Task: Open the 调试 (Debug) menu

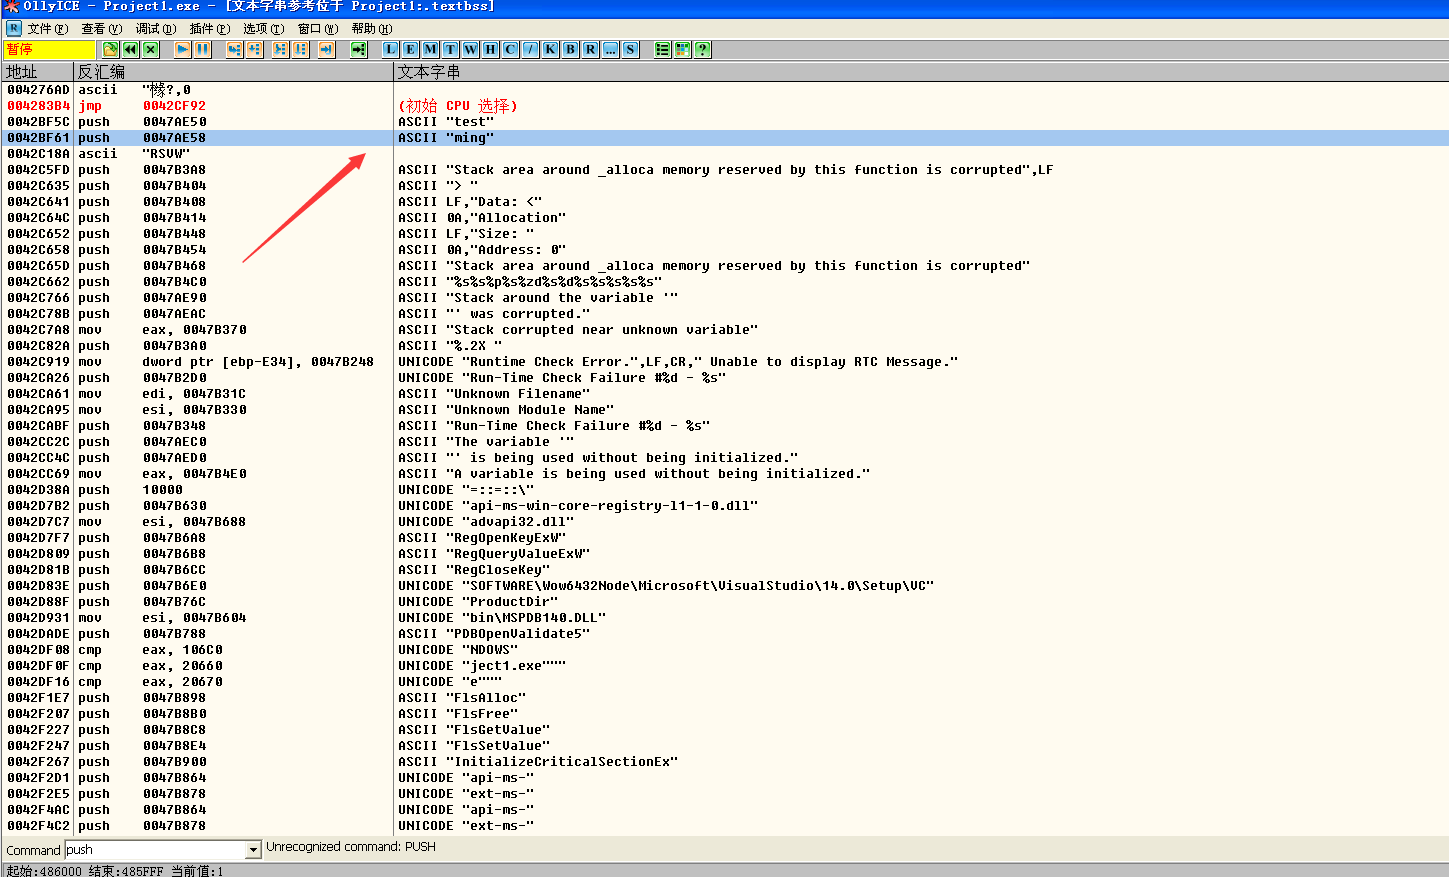Action: (154, 29)
